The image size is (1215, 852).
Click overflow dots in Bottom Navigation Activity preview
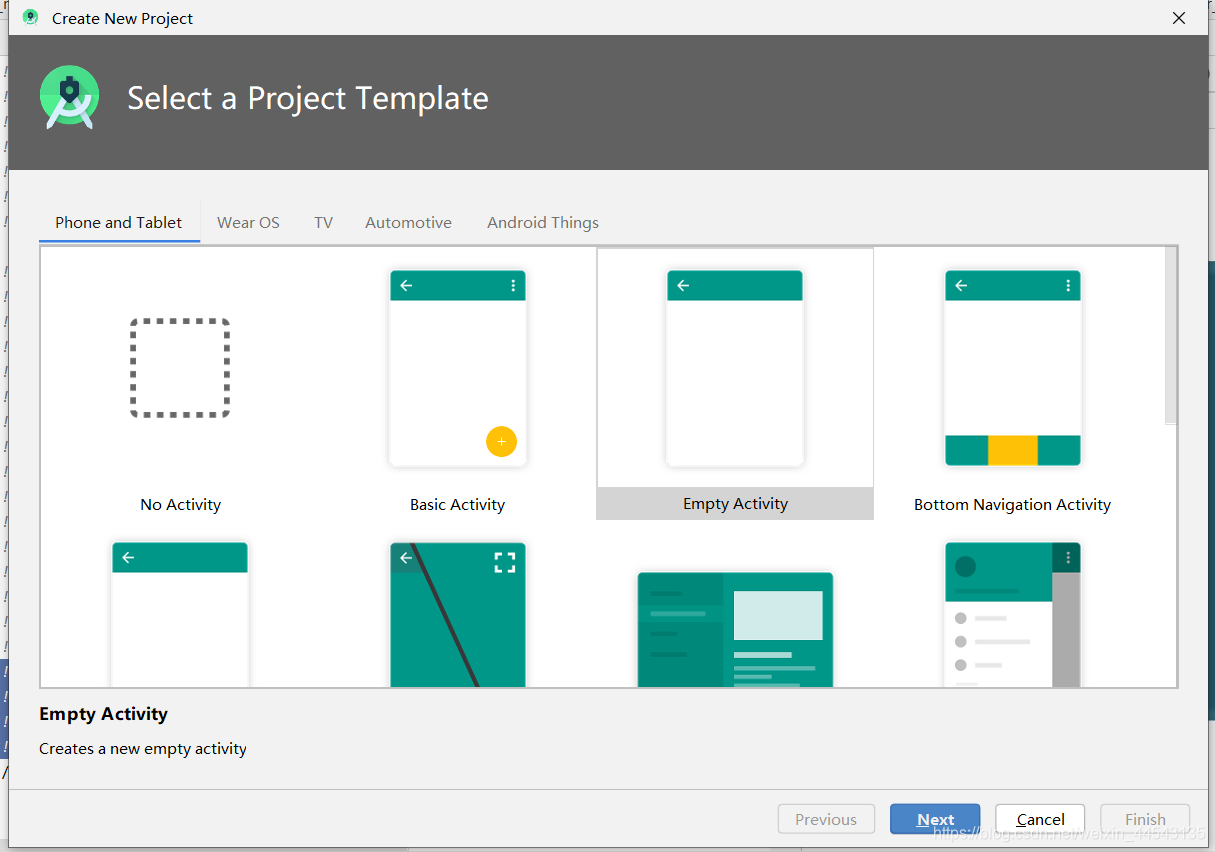pyautogui.click(x=1068, y=286)
